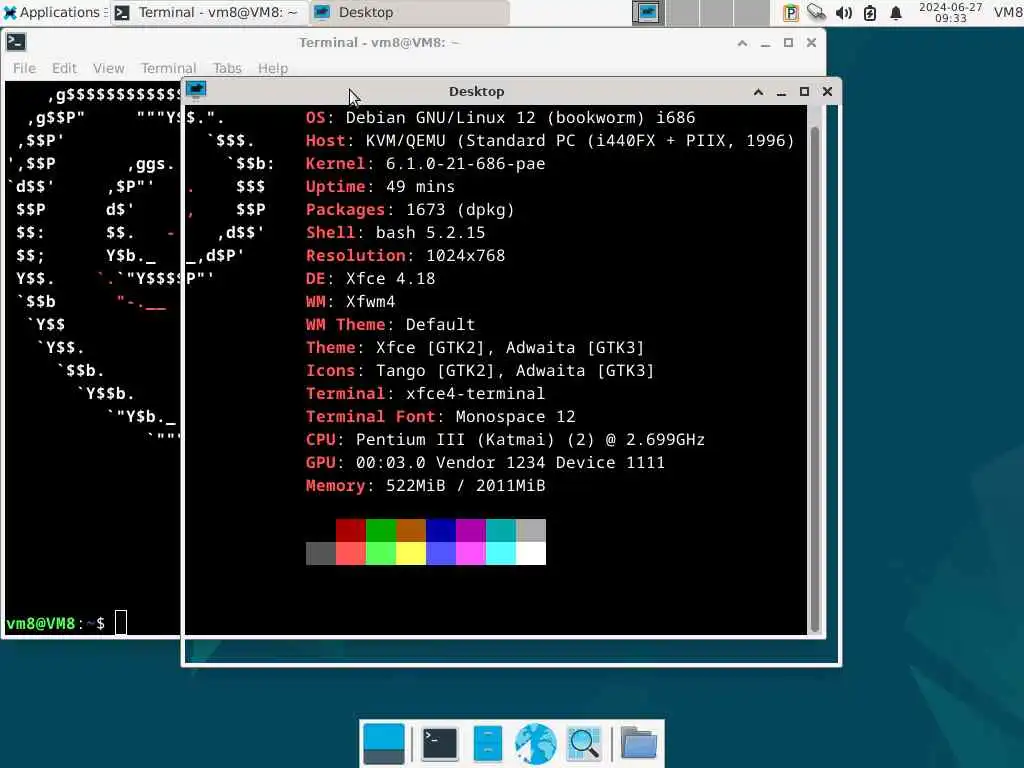This screenshot has height=768, width=1024.
Task: Open the network connection tray icon
Action: pyautogui.click(x=816, y=12)
